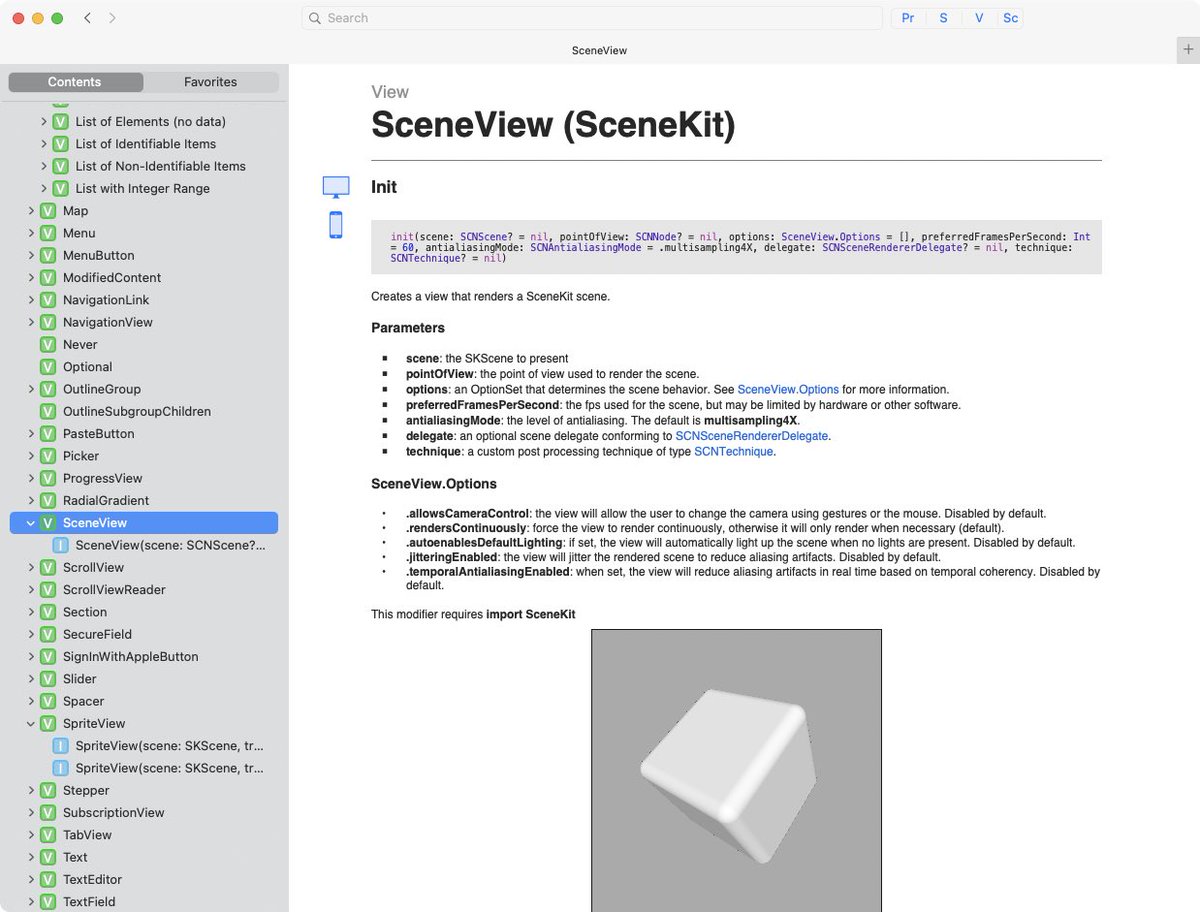Expand the List of Identifiable Items row

tap(44, 144)
